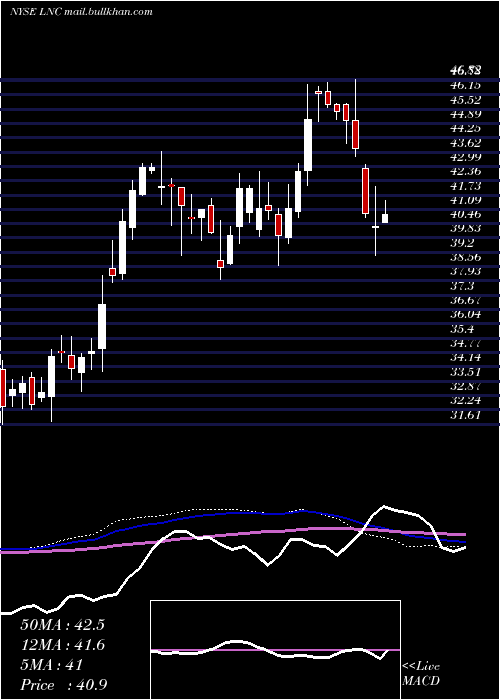Click the 46.15 price axis label

[465, 85]
